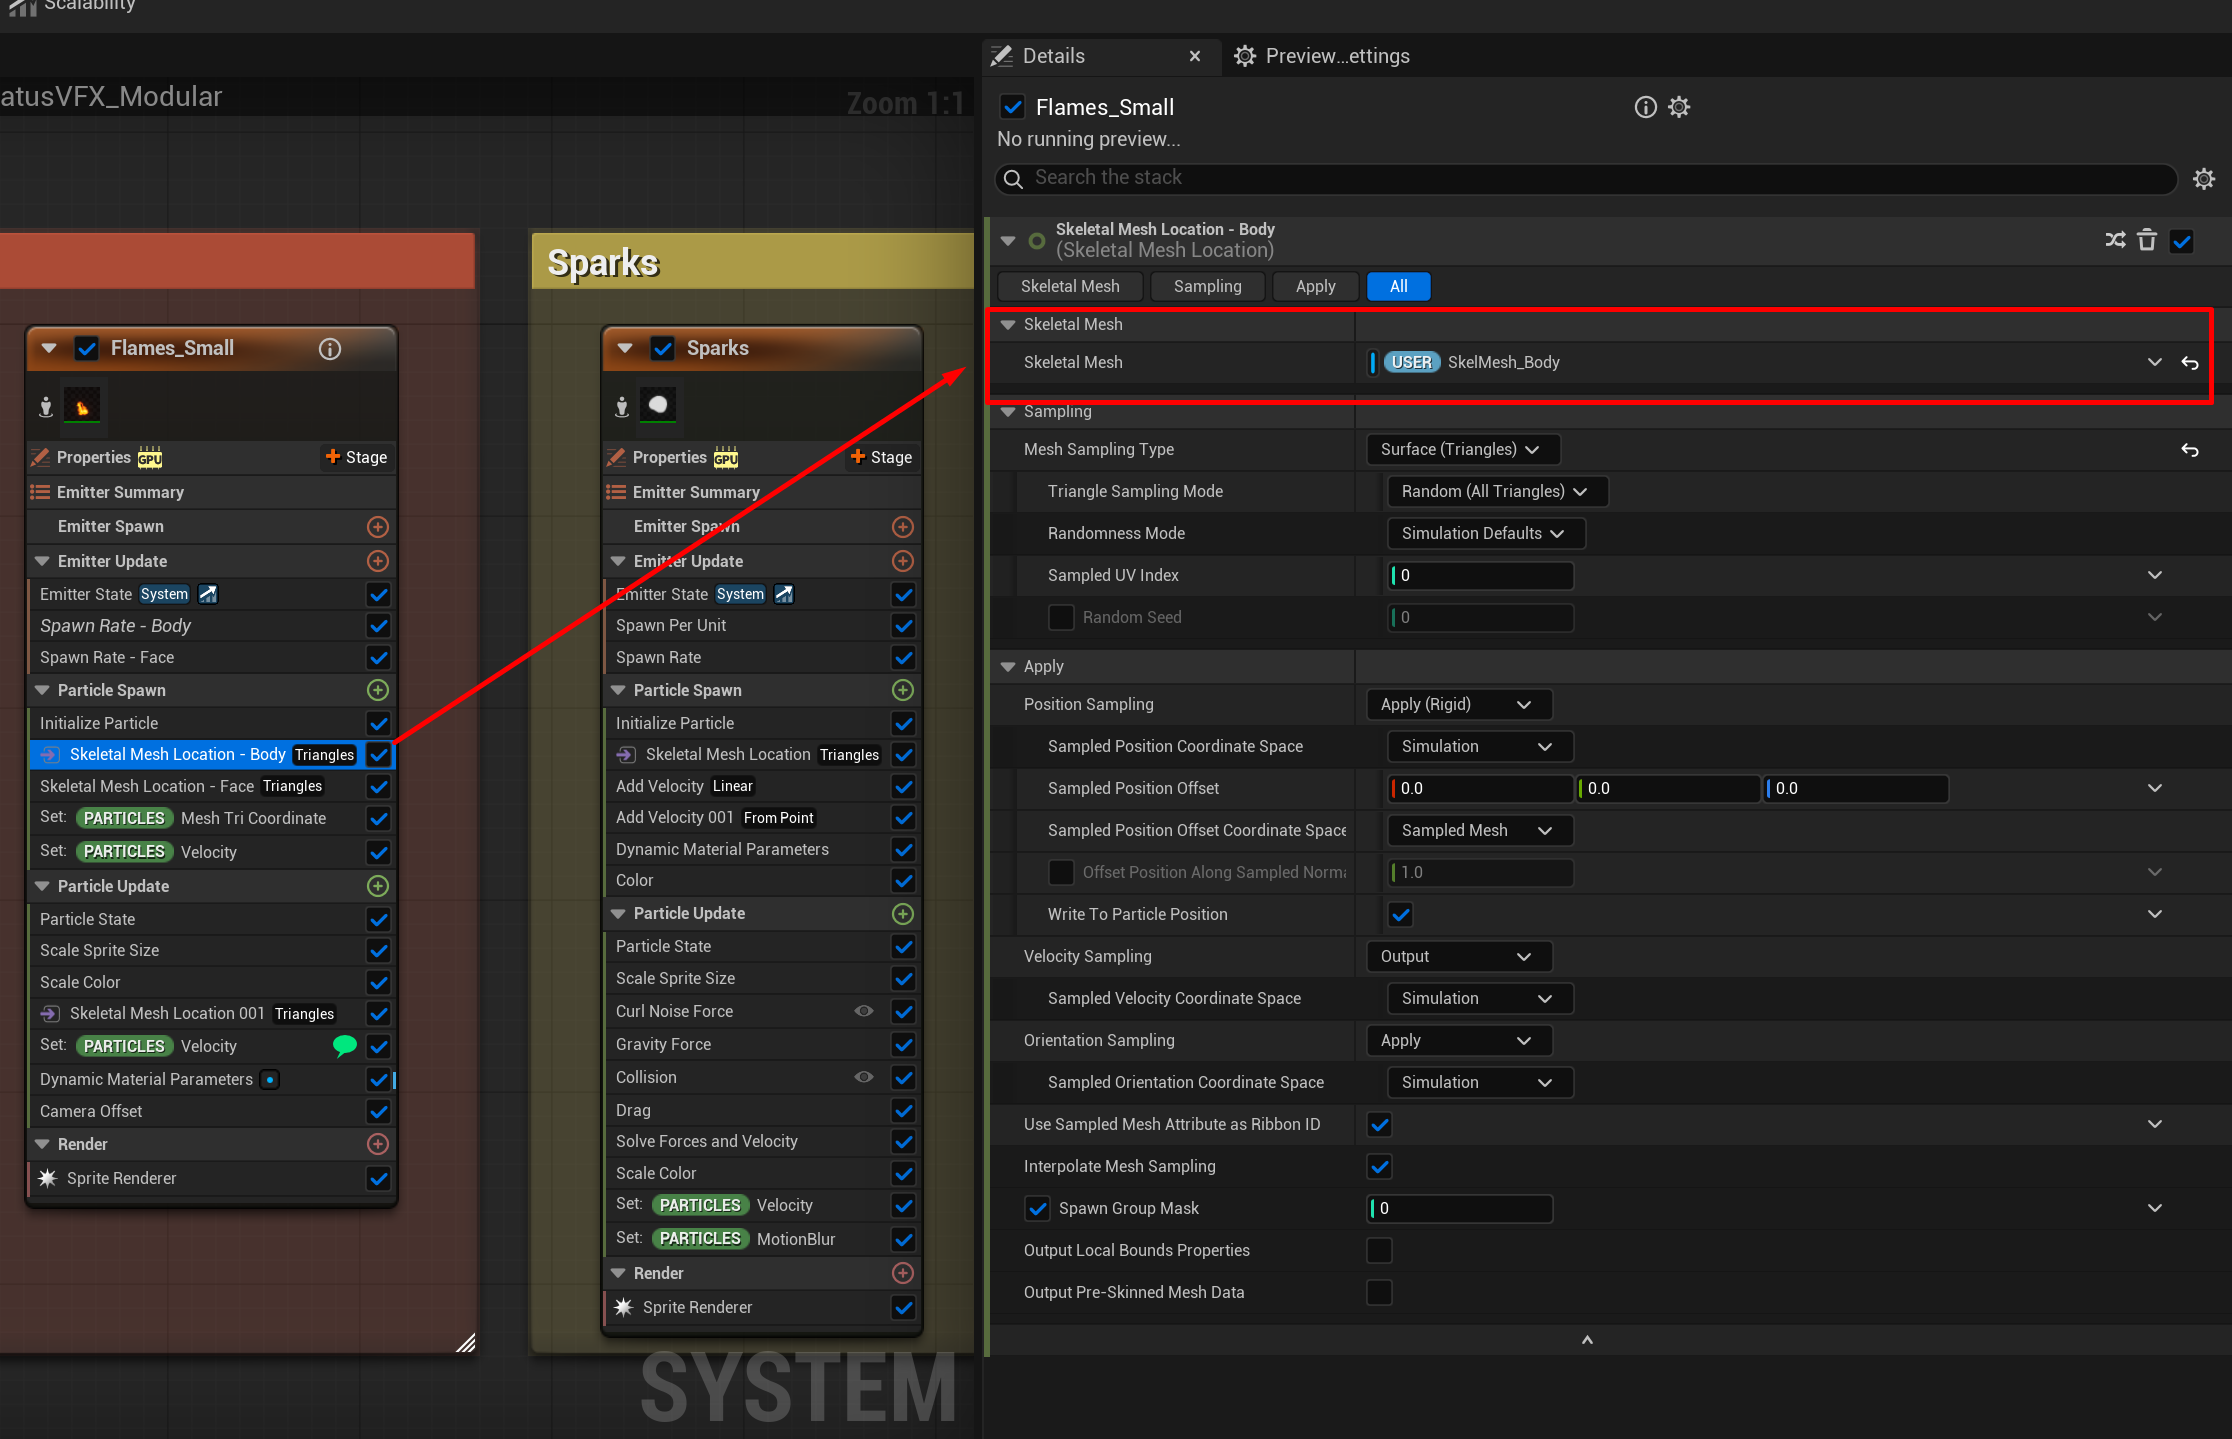The height and width of the screenshot is (1439, 2232).
Task: Open the Position Sampling dropdown
Action: pyautogui.click(x=1458, y=704)
